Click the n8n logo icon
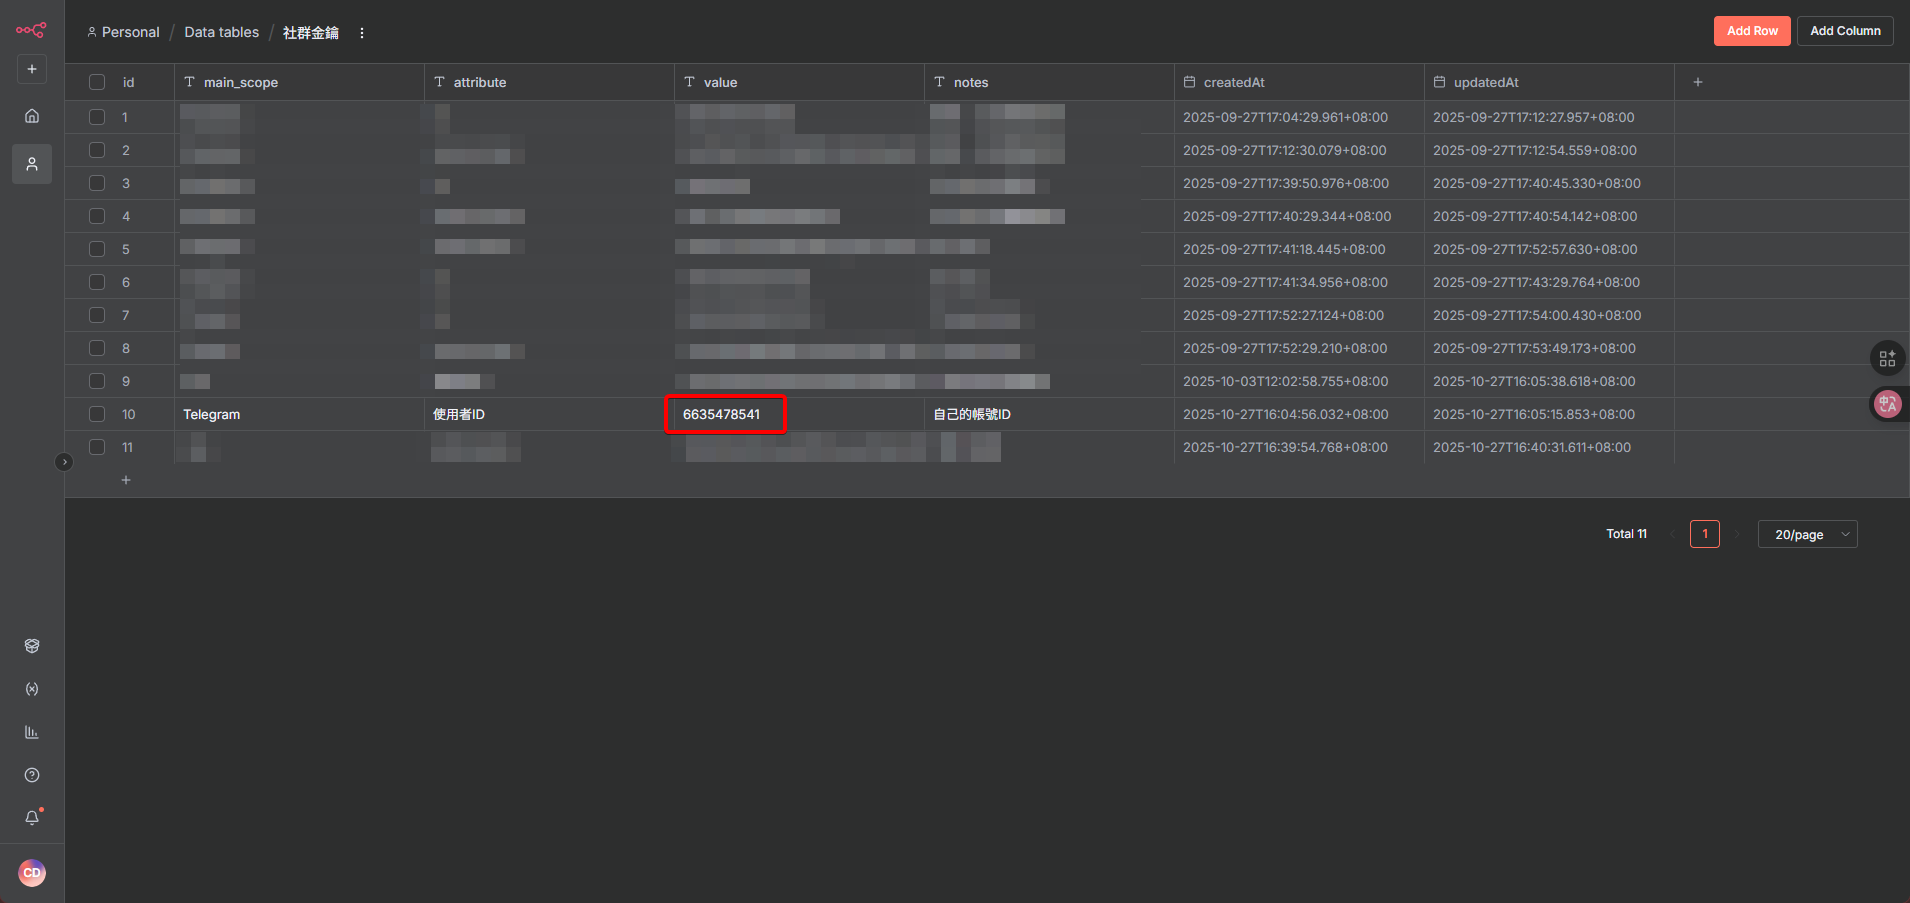 31,30
